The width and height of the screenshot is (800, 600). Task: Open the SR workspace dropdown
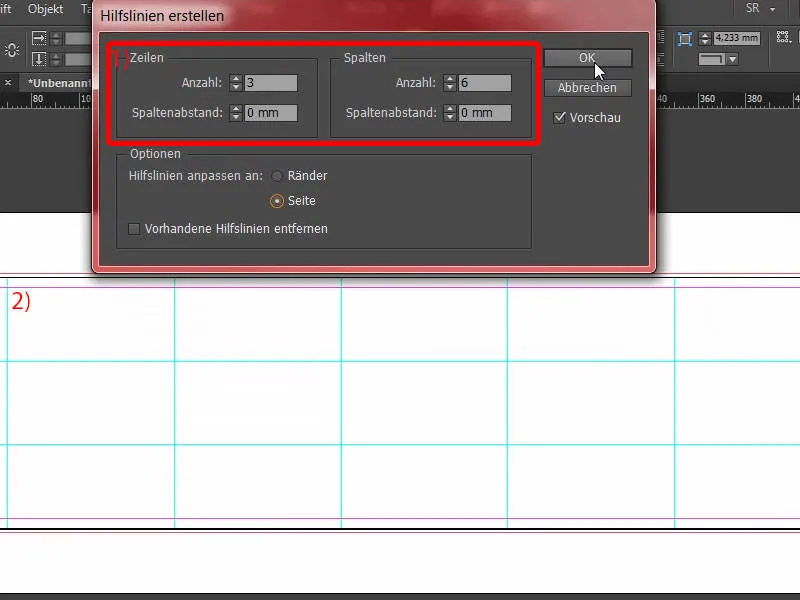(760, 8)
